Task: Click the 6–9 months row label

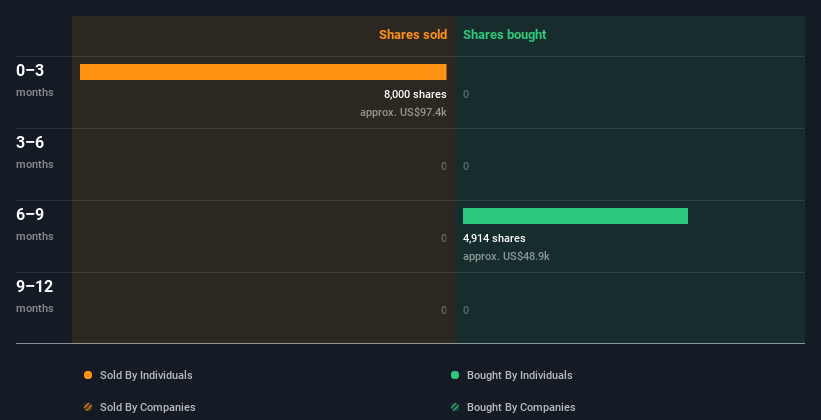Action: tap(35, 224)
